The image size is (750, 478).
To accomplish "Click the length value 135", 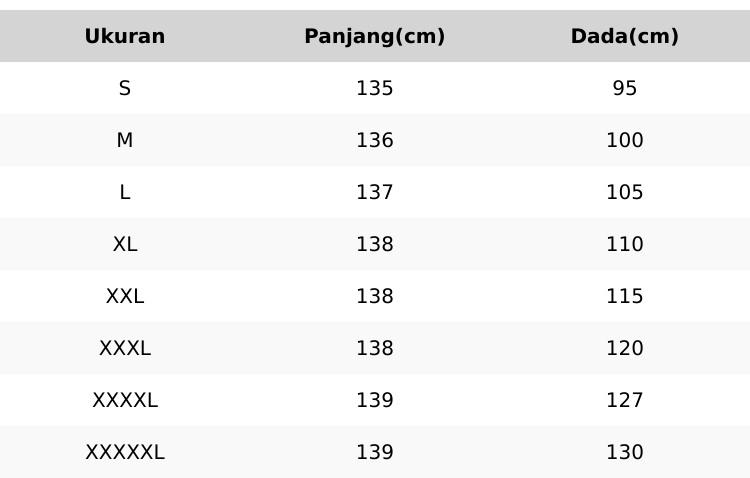I will [375, 89].
